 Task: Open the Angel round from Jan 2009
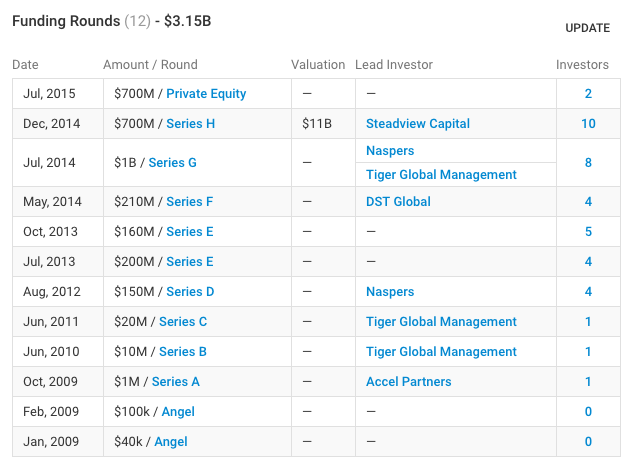coord(171,442)
